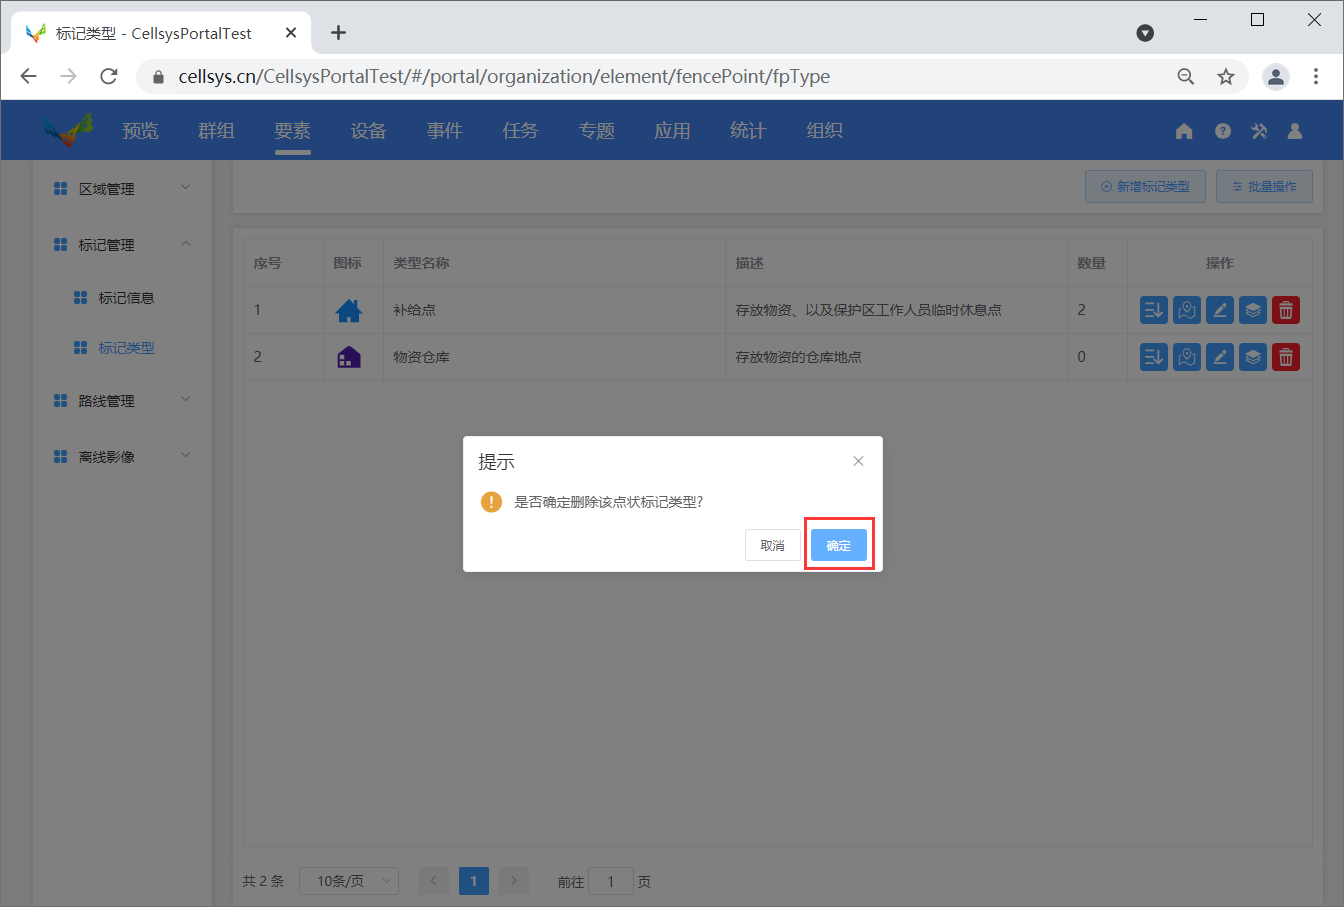Open the user account icon in header
Image resolution: width=1344 pixels, height=907 pixels.
[x=1295, y=131]
